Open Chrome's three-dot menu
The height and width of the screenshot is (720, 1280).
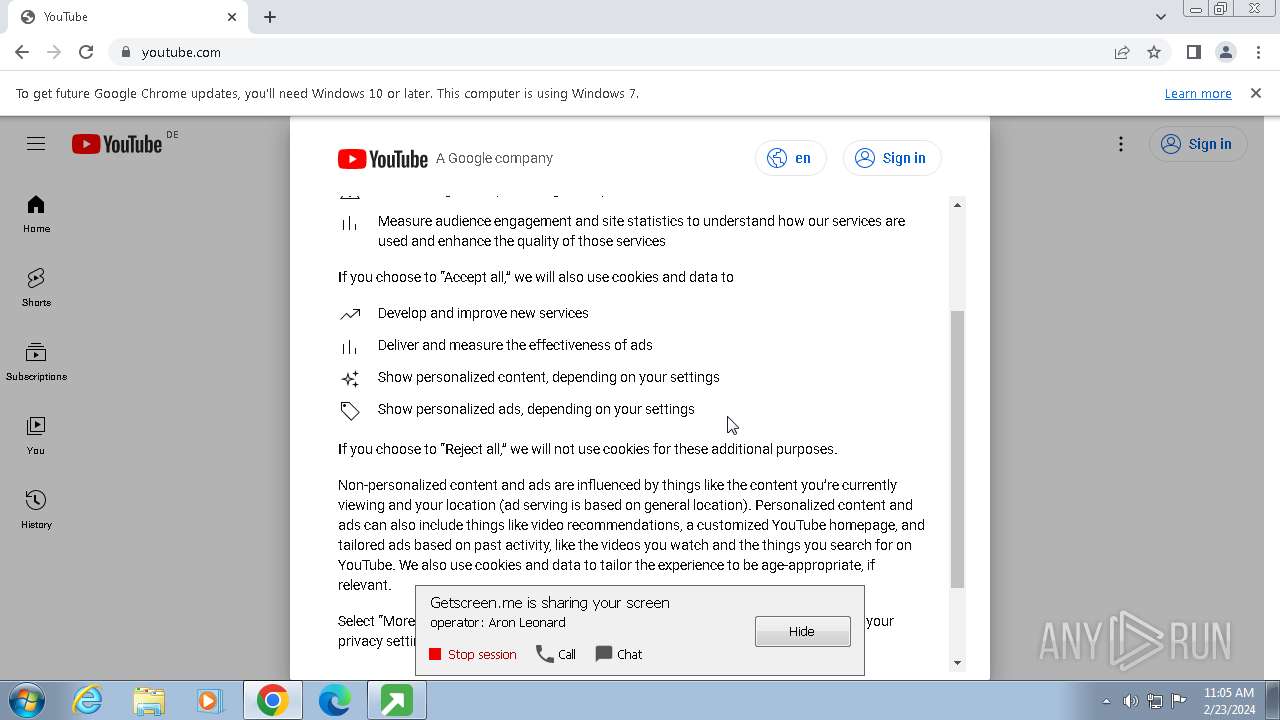pos(1257,52)
